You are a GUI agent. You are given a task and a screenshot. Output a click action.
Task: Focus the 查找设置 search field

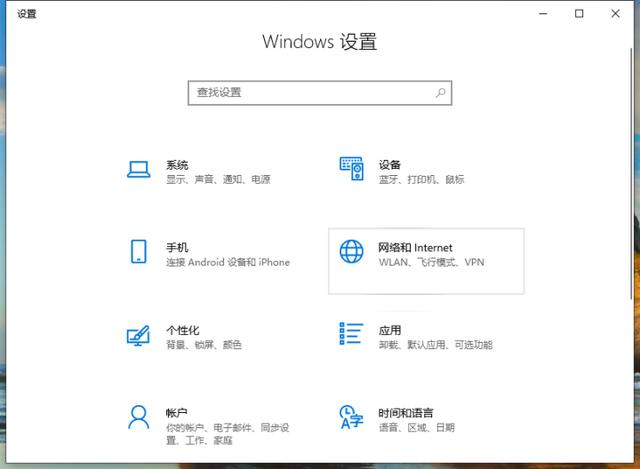pyautogui.click(x=310, y=92)
